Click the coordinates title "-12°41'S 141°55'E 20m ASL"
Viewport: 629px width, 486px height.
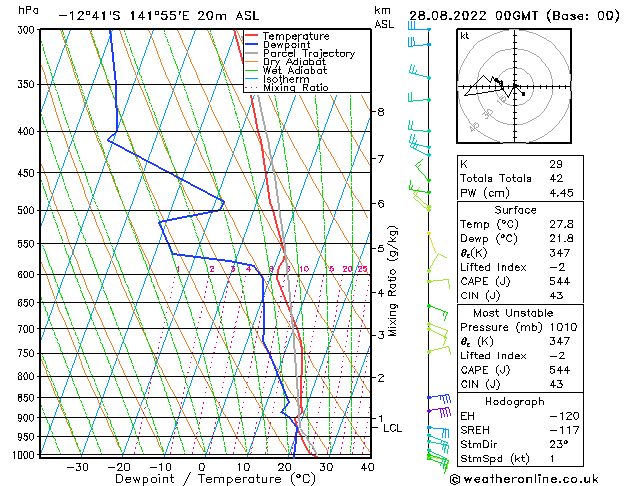pyautogui.click(x=159, y=16)
